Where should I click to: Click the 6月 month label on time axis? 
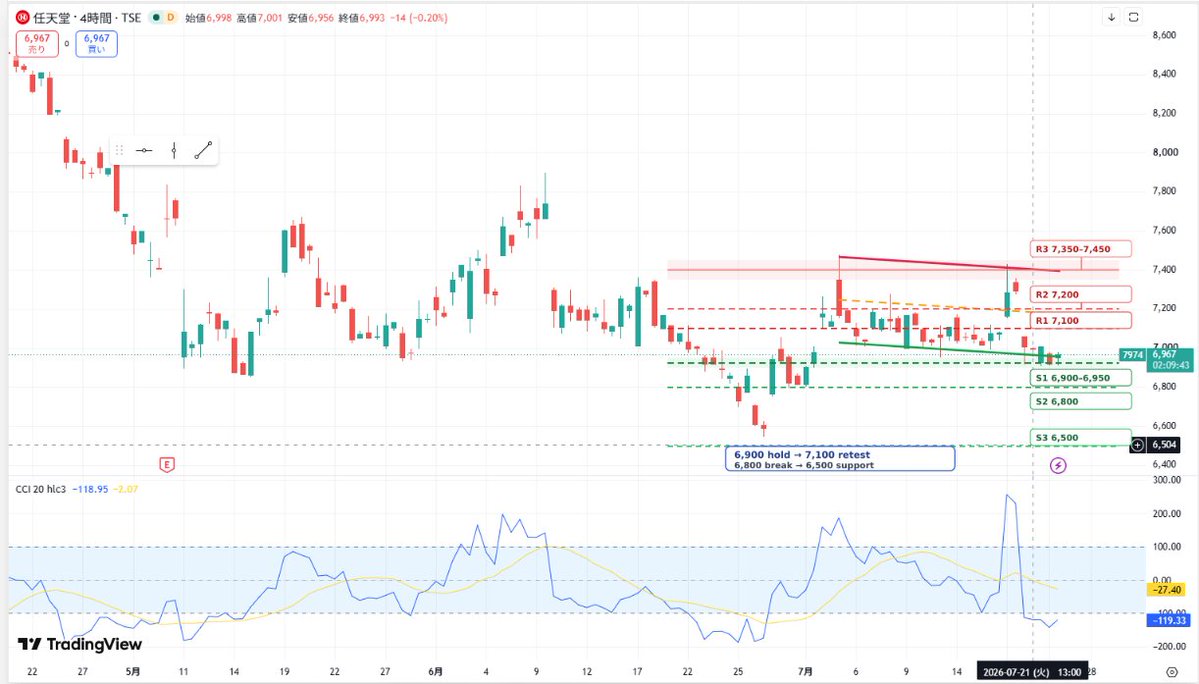click(435, 672)
